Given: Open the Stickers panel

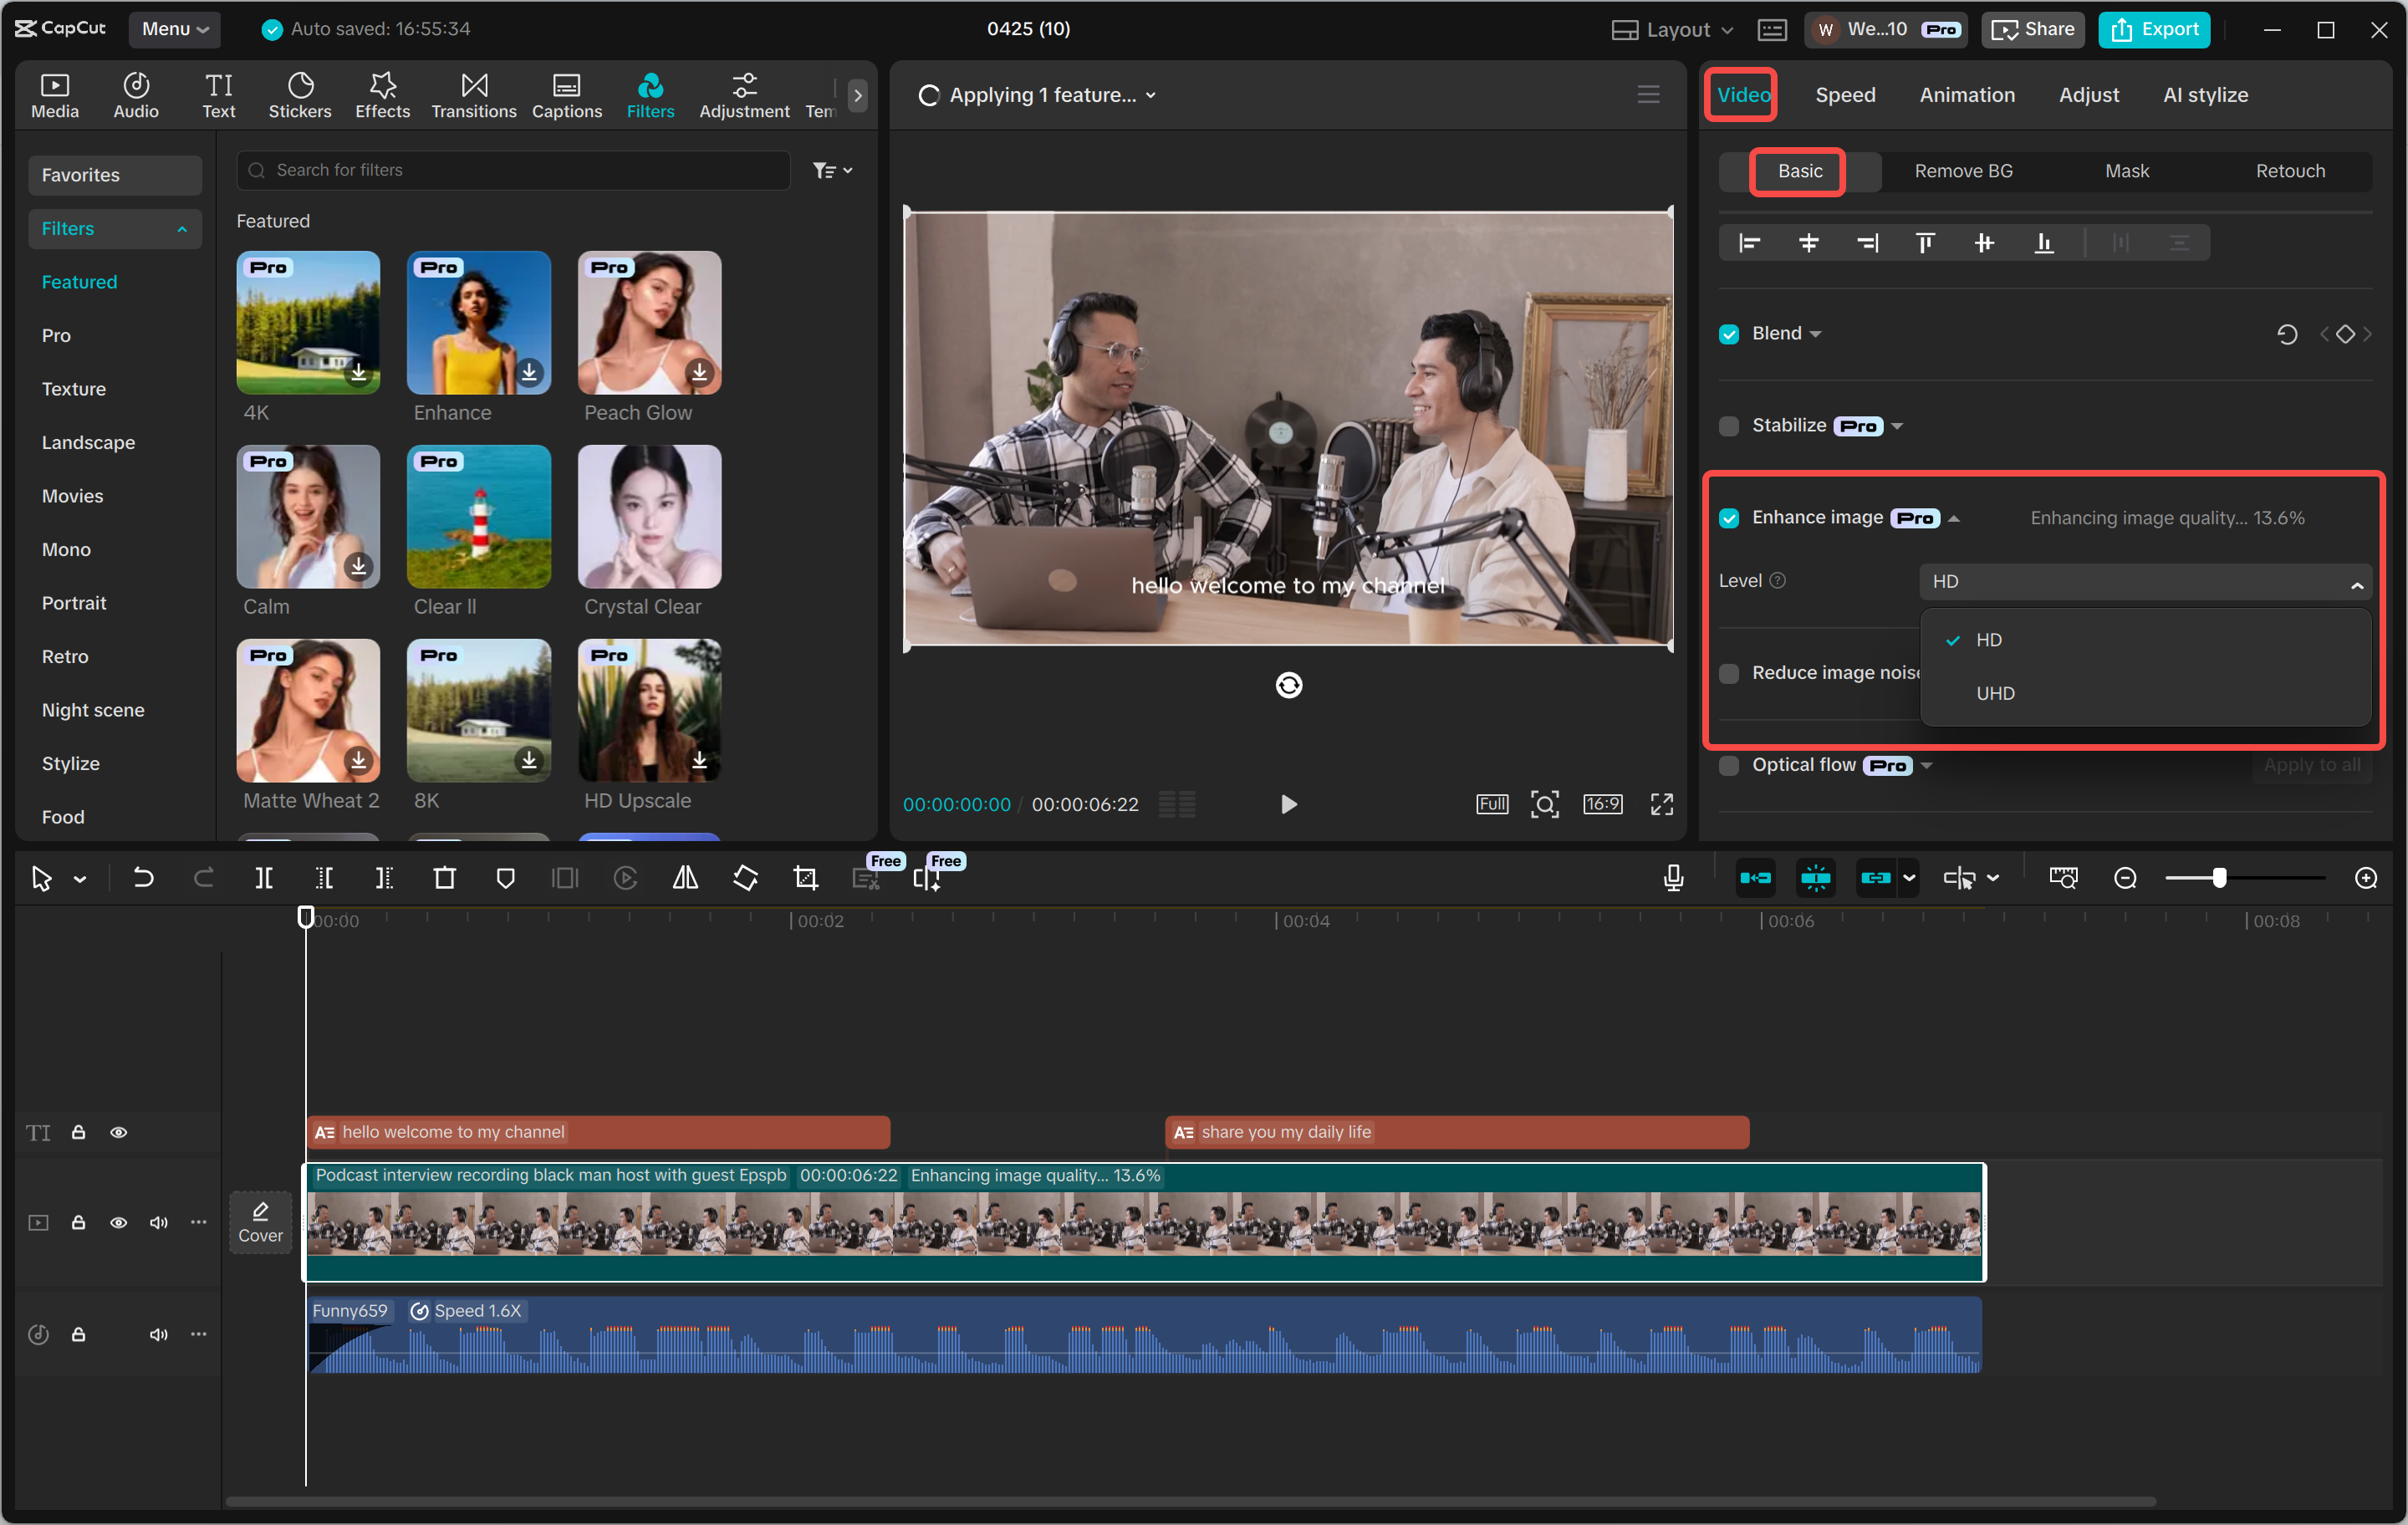Looking at the screenshot, I should 300,96.
